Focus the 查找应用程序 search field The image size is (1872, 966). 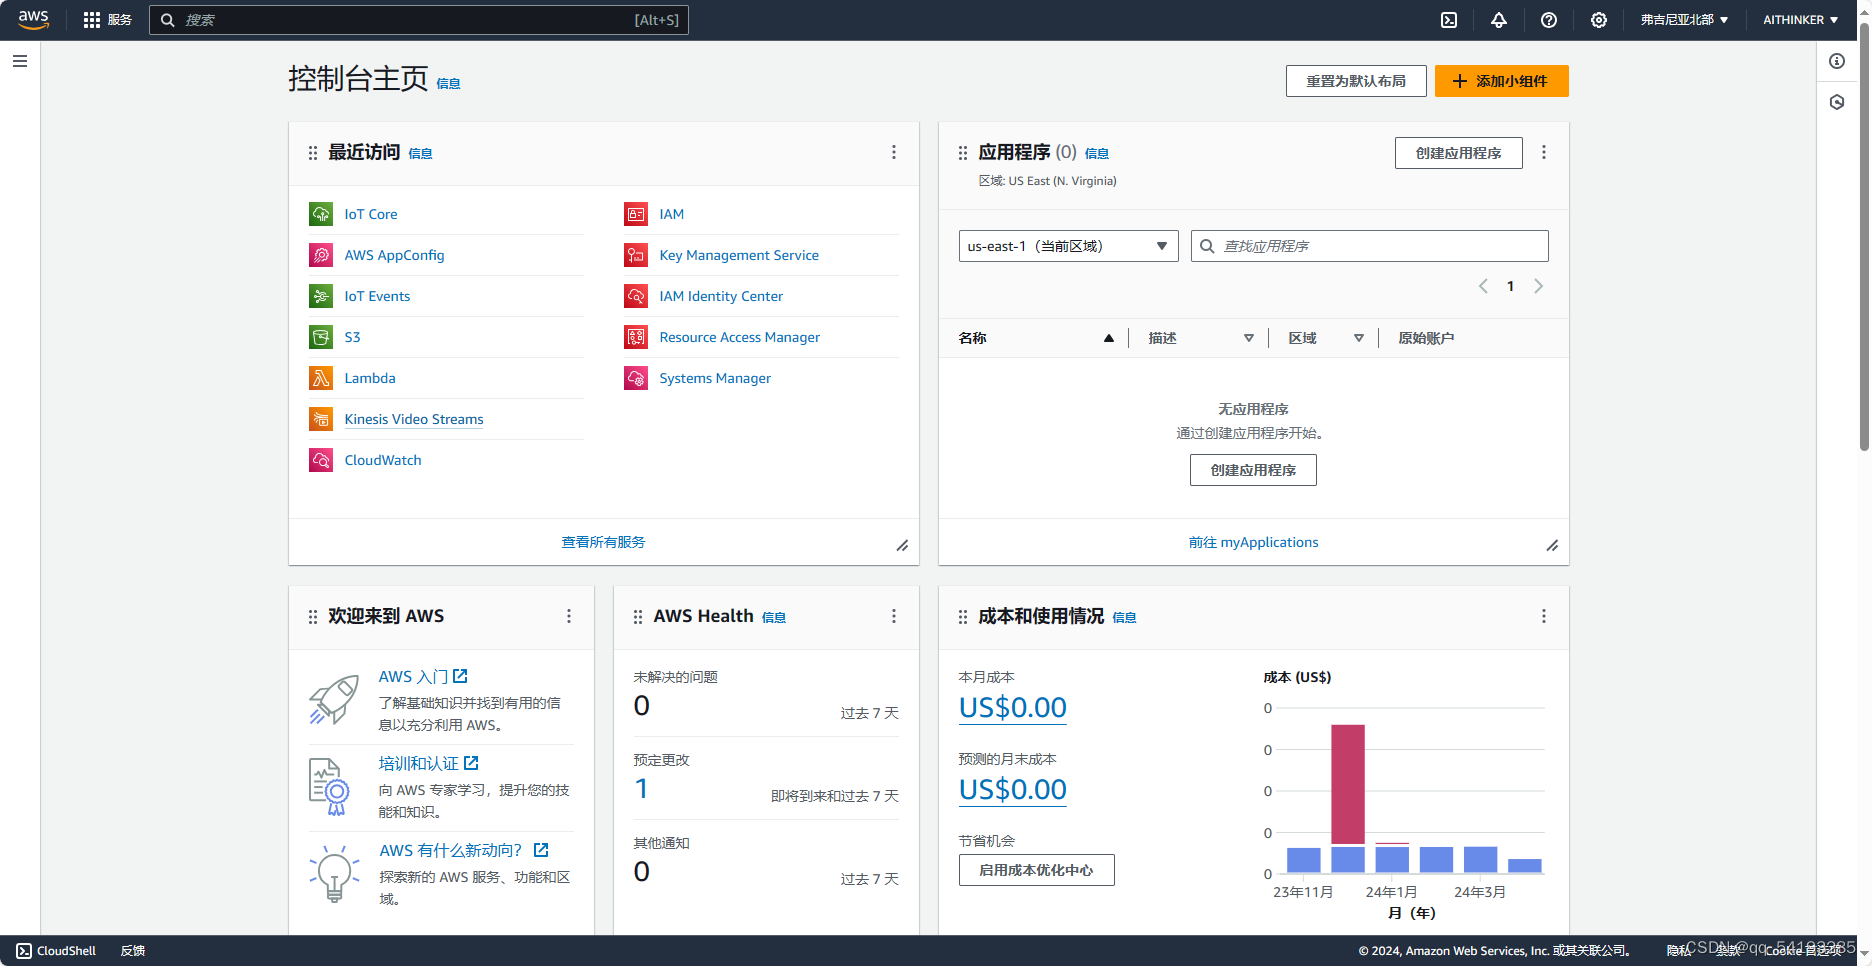tap(1369, 246)
